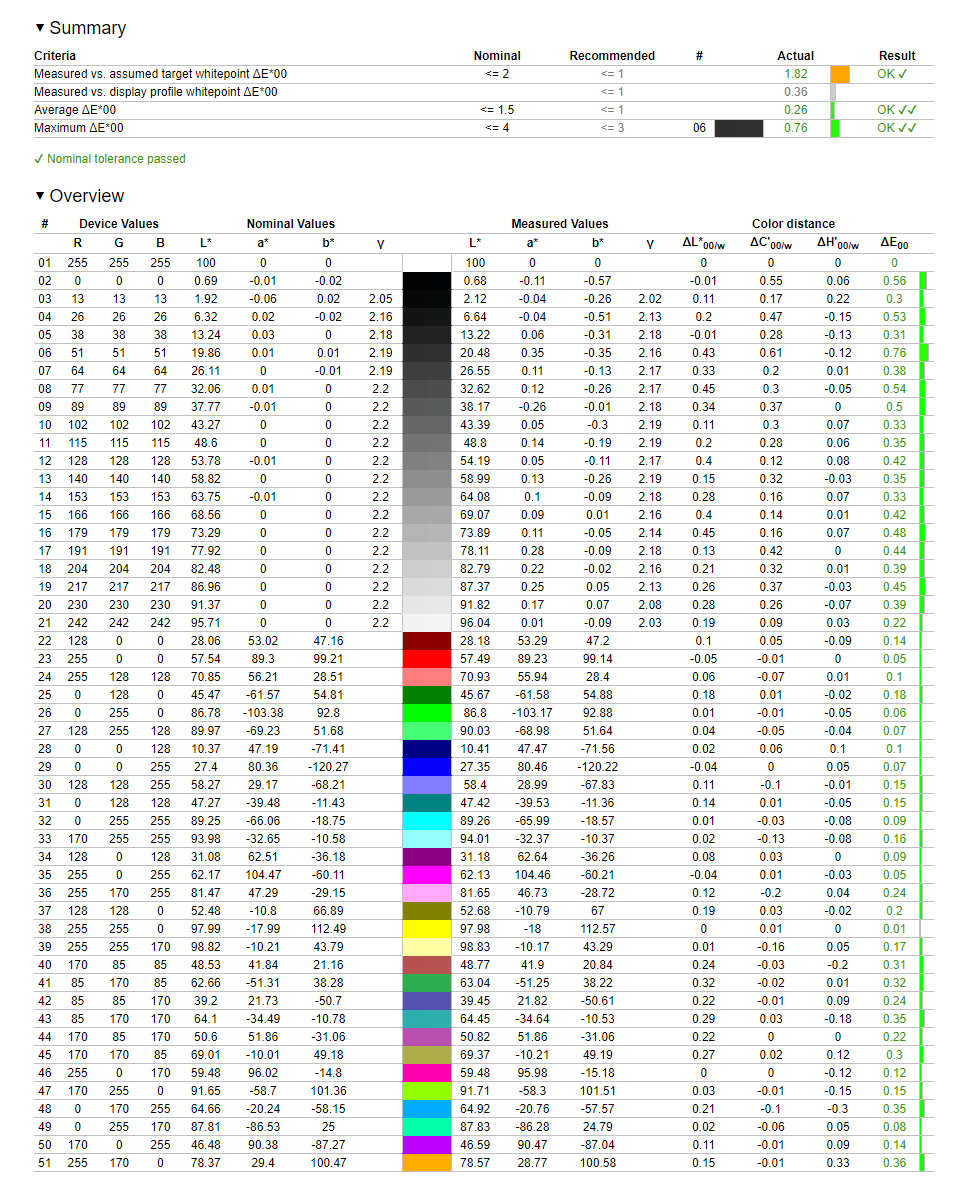Select the yellow swatch in row 38

click(427, 929)
